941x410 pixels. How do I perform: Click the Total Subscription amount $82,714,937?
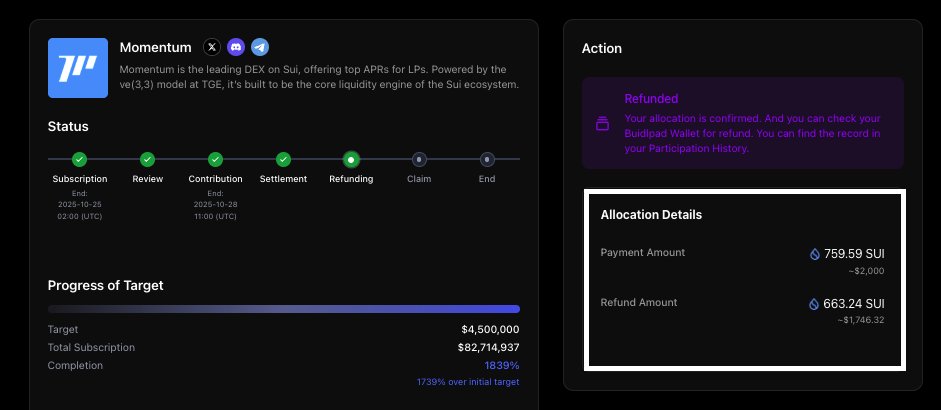[x=488, y=348]
